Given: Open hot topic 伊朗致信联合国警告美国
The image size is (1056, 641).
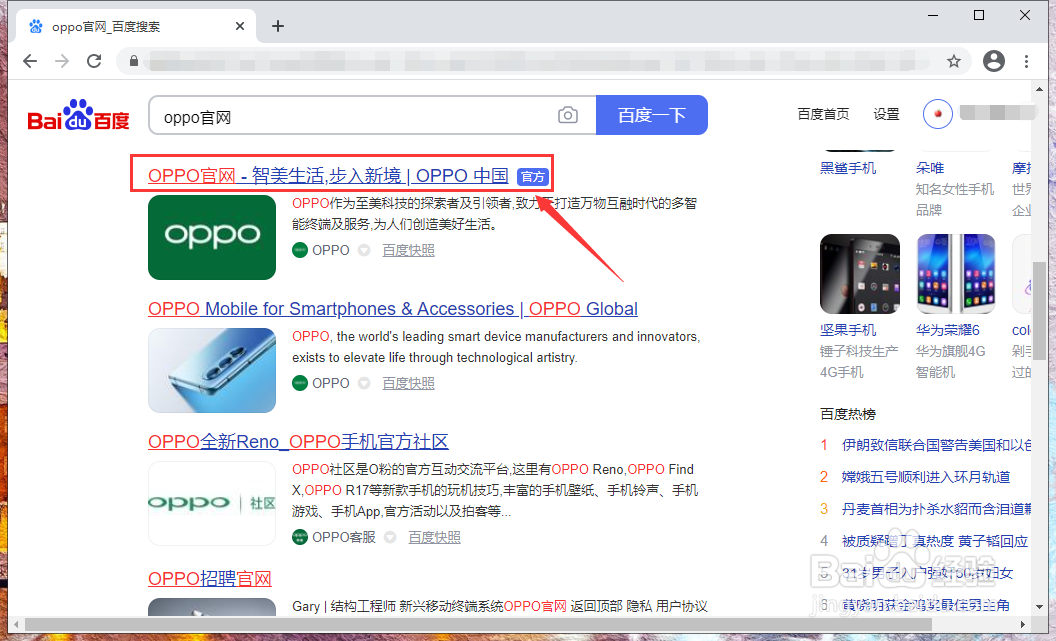Looking at the screenshot, I should 936,445.
